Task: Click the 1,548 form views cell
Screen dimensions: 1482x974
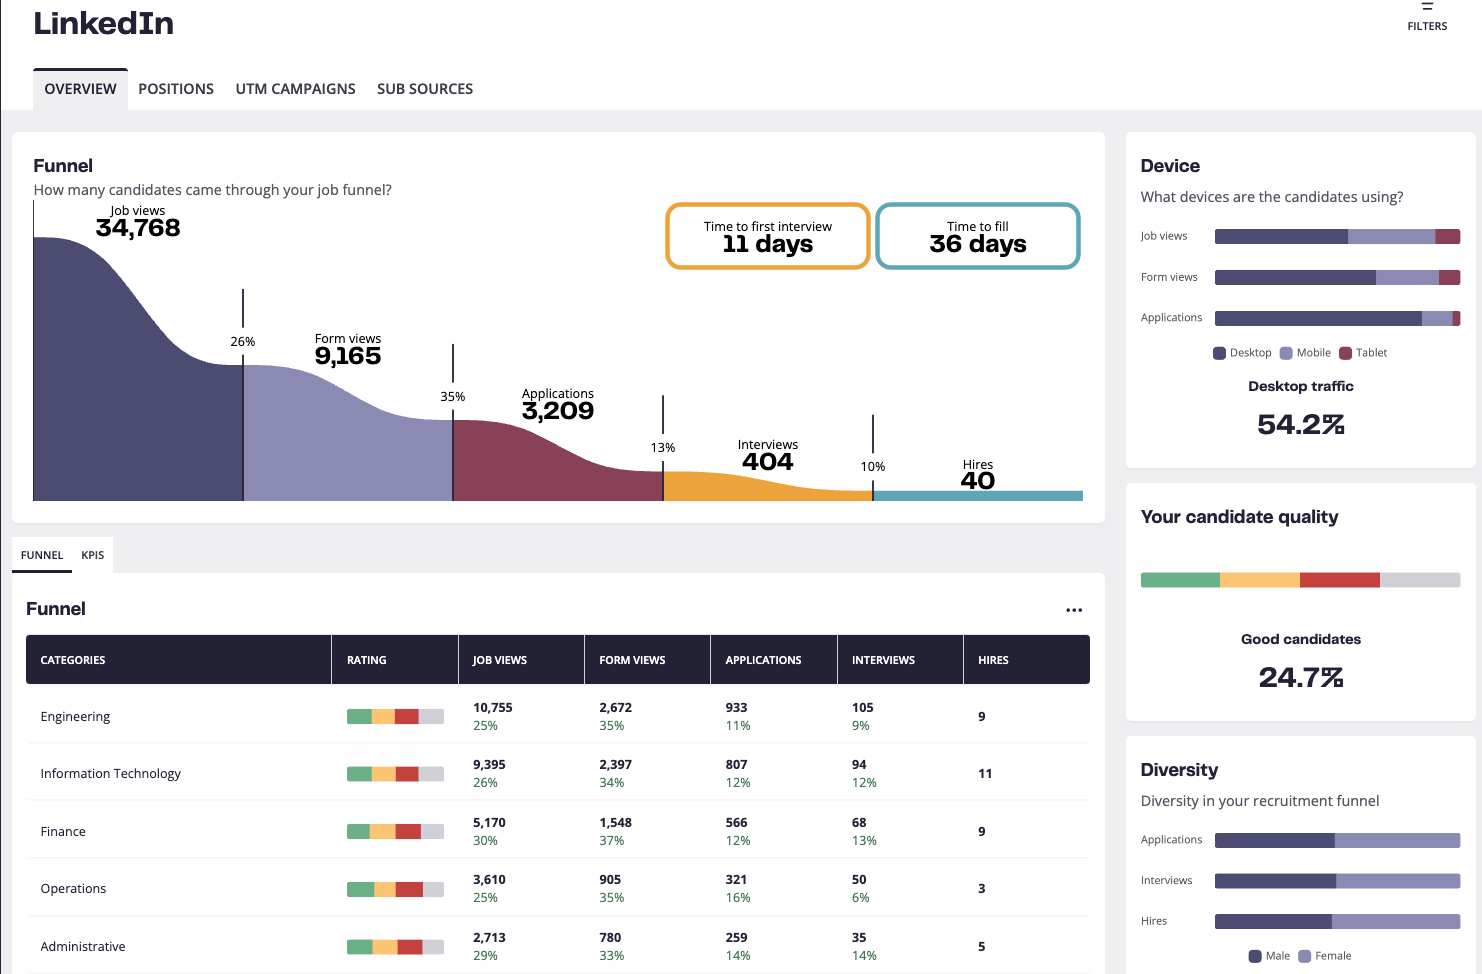Action: click(616, 822)
